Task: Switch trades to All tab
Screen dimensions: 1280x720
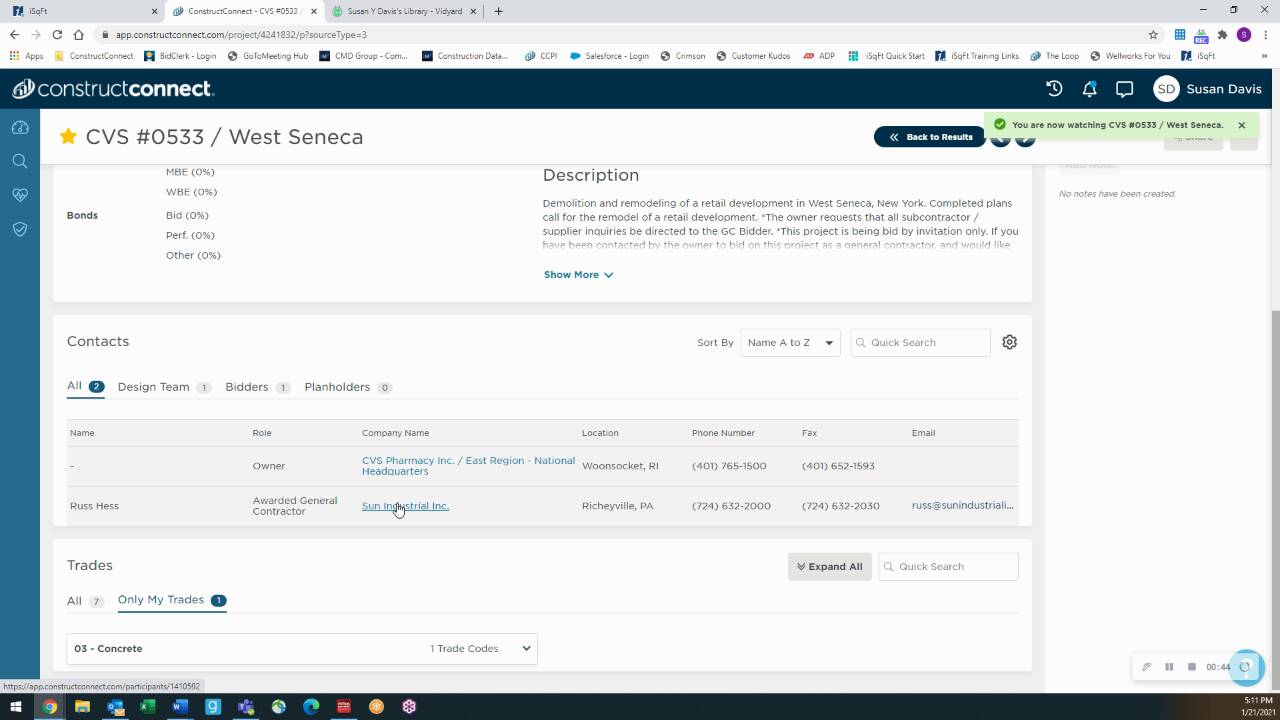Action: coord(85,601)
